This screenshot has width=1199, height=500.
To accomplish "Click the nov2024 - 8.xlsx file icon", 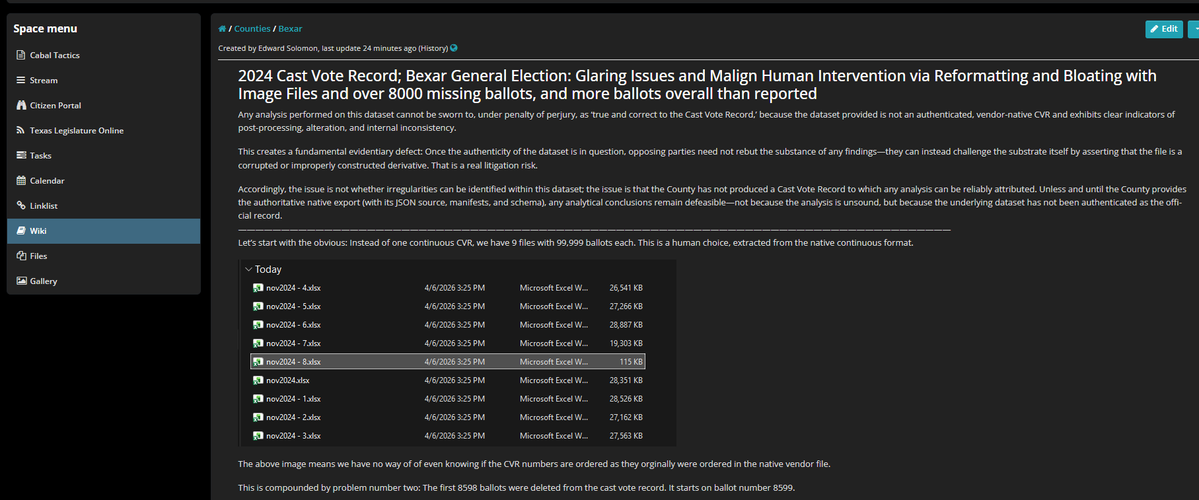I will tap(258, 362).
